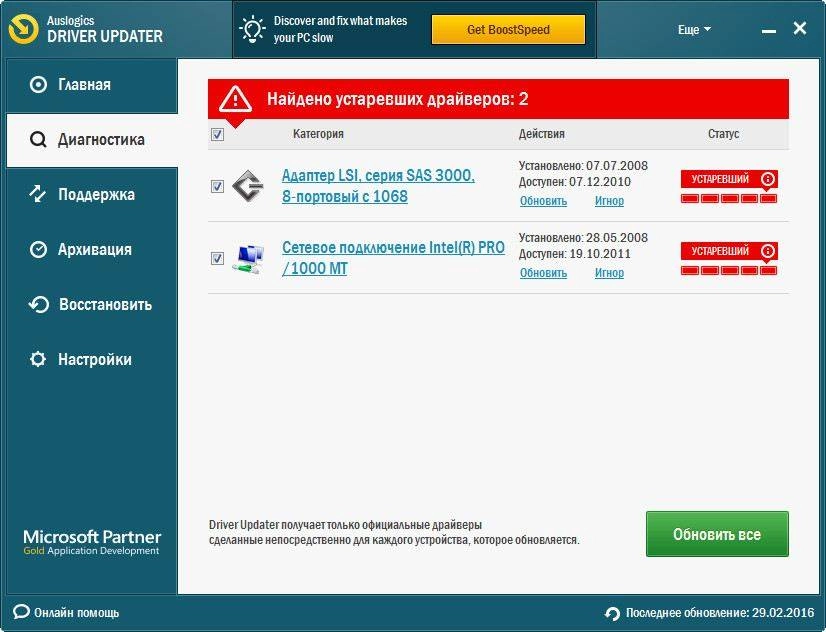Click the Статус column header
The height and width of the screenshot is (632, 826).
tap(723, 134)
